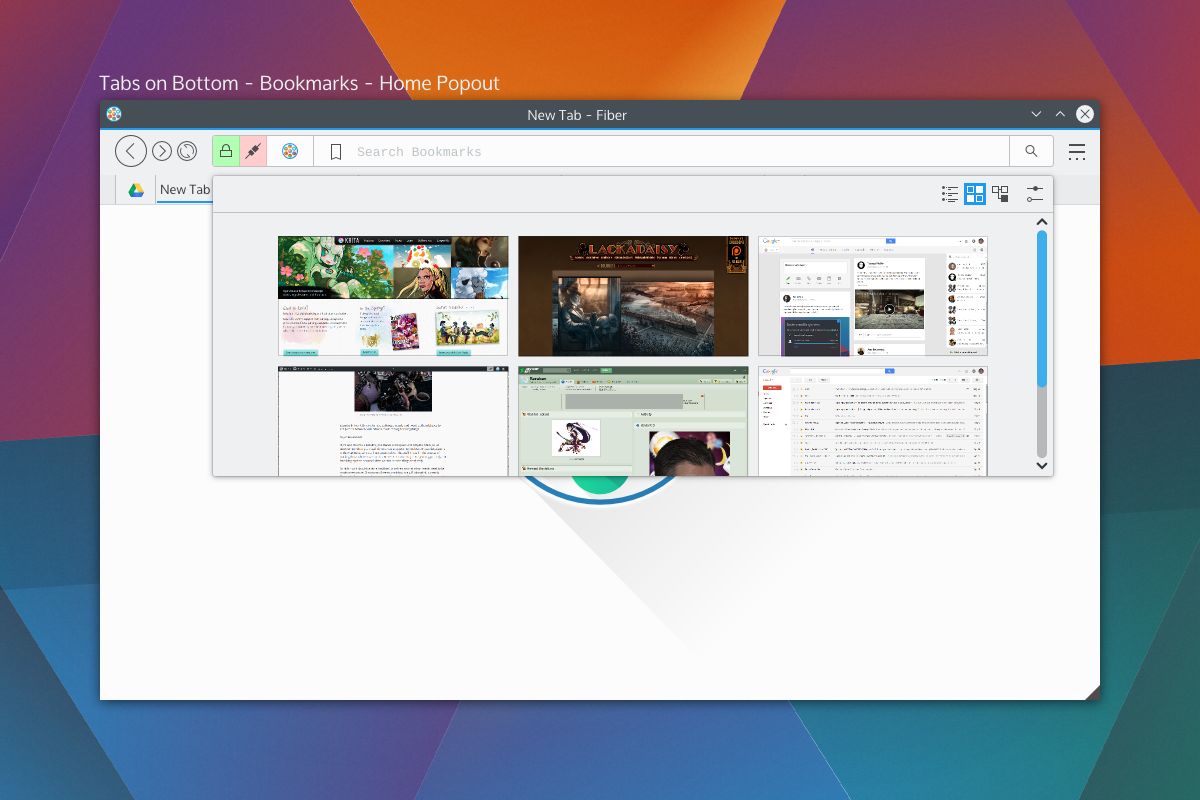Select the pinned Google Drive tab
The height and width of the screenshot is (800, 1200).
[136, 190]
